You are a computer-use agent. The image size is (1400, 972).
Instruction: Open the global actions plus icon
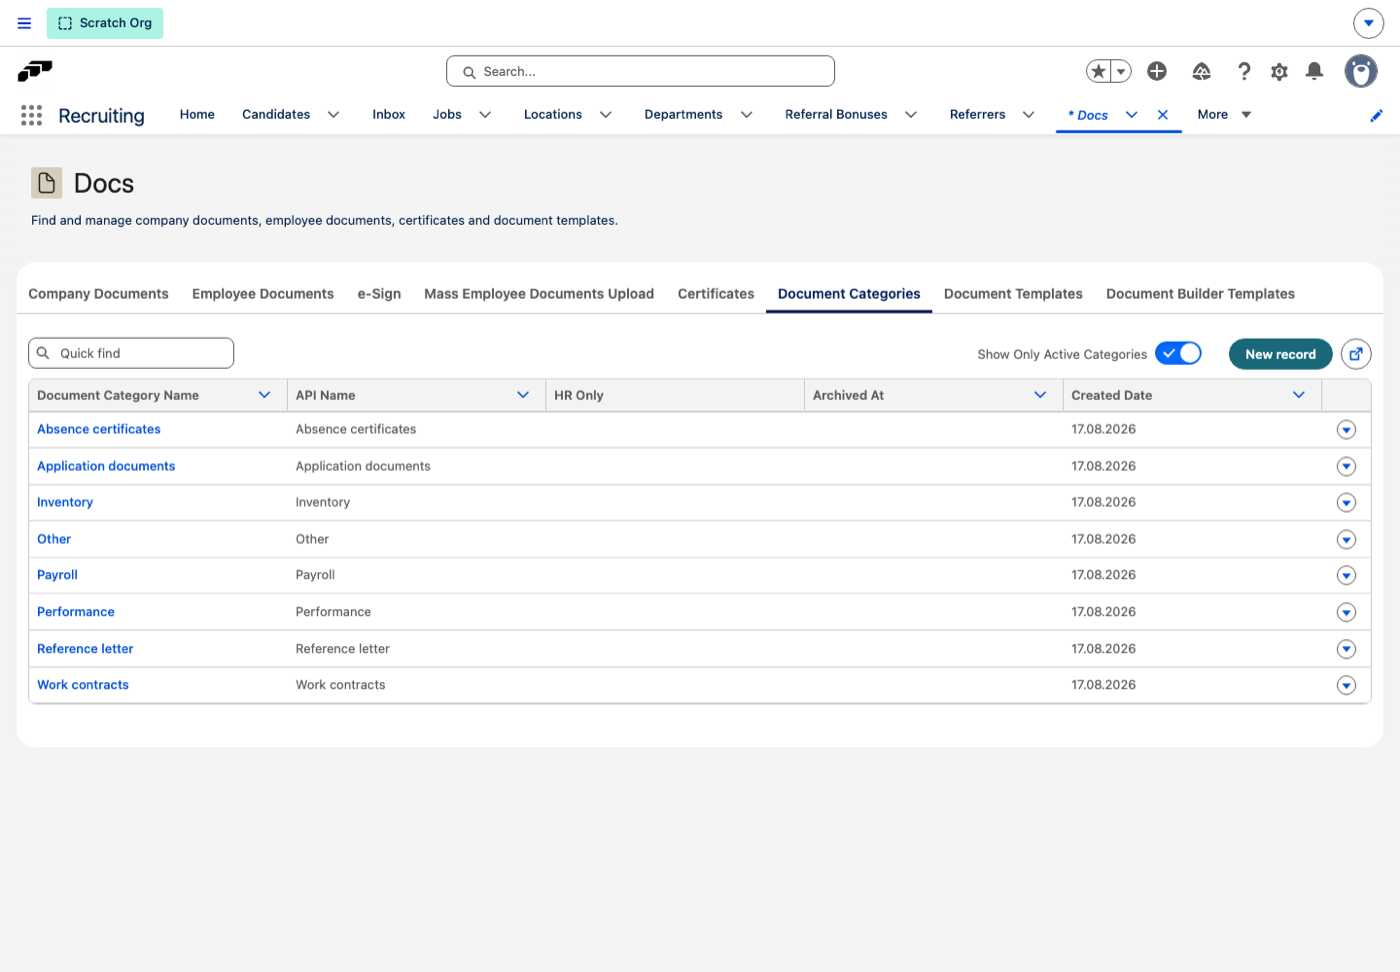point(1157,71)
